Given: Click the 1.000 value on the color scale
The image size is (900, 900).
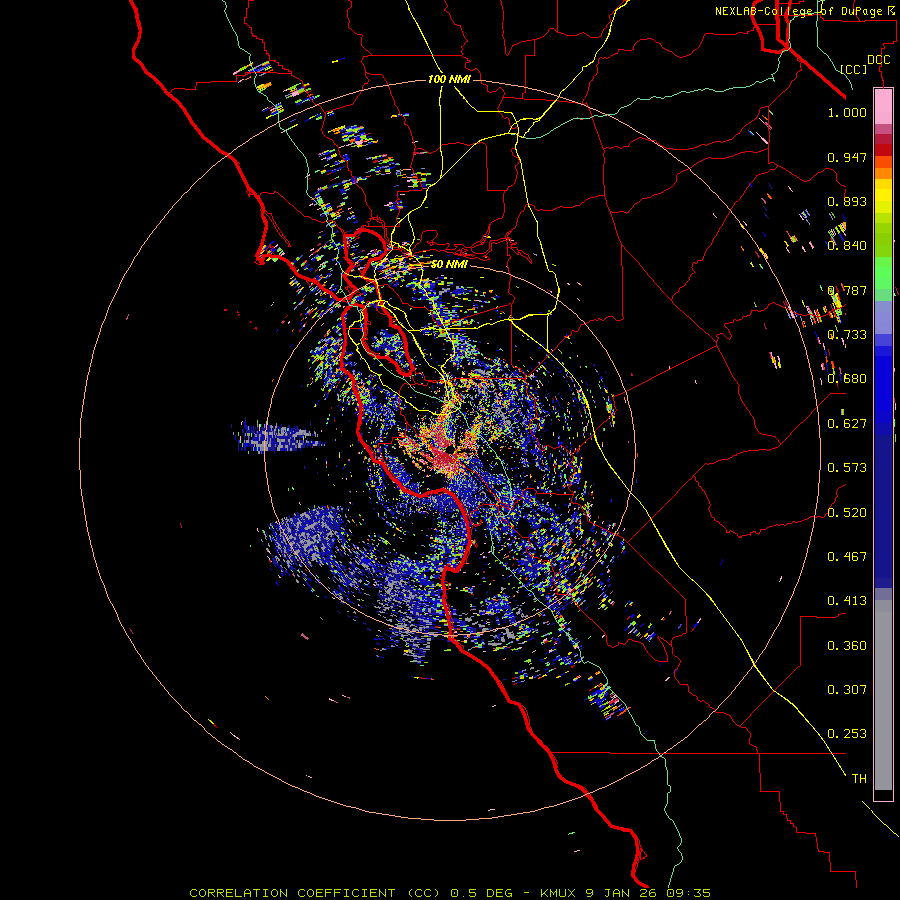Looking at the screenshot, I should coord(847,112).
